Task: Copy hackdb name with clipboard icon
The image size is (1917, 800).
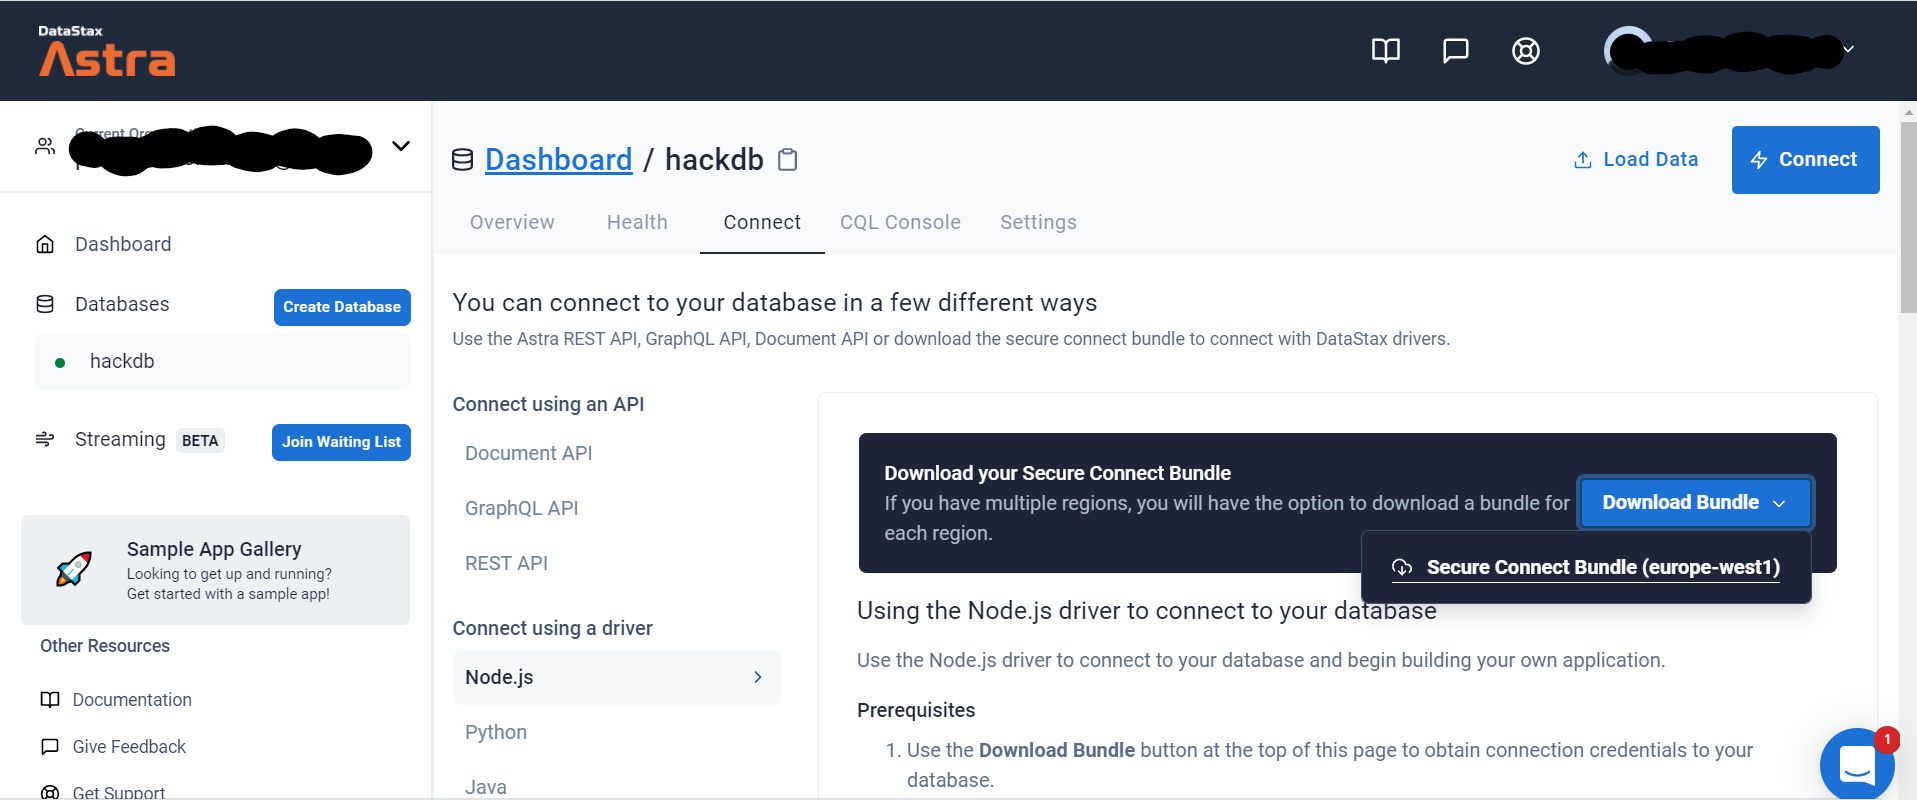Action: coord(788,160)
